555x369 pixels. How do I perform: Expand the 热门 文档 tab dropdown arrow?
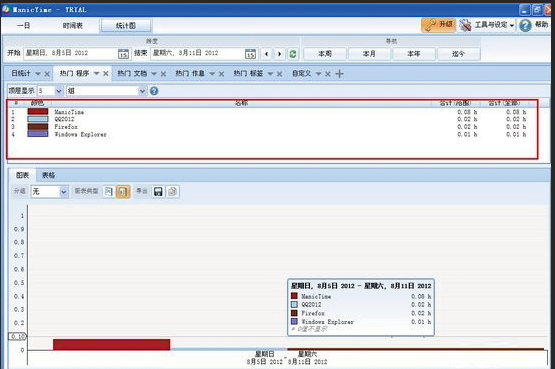[x=154, y=74]
